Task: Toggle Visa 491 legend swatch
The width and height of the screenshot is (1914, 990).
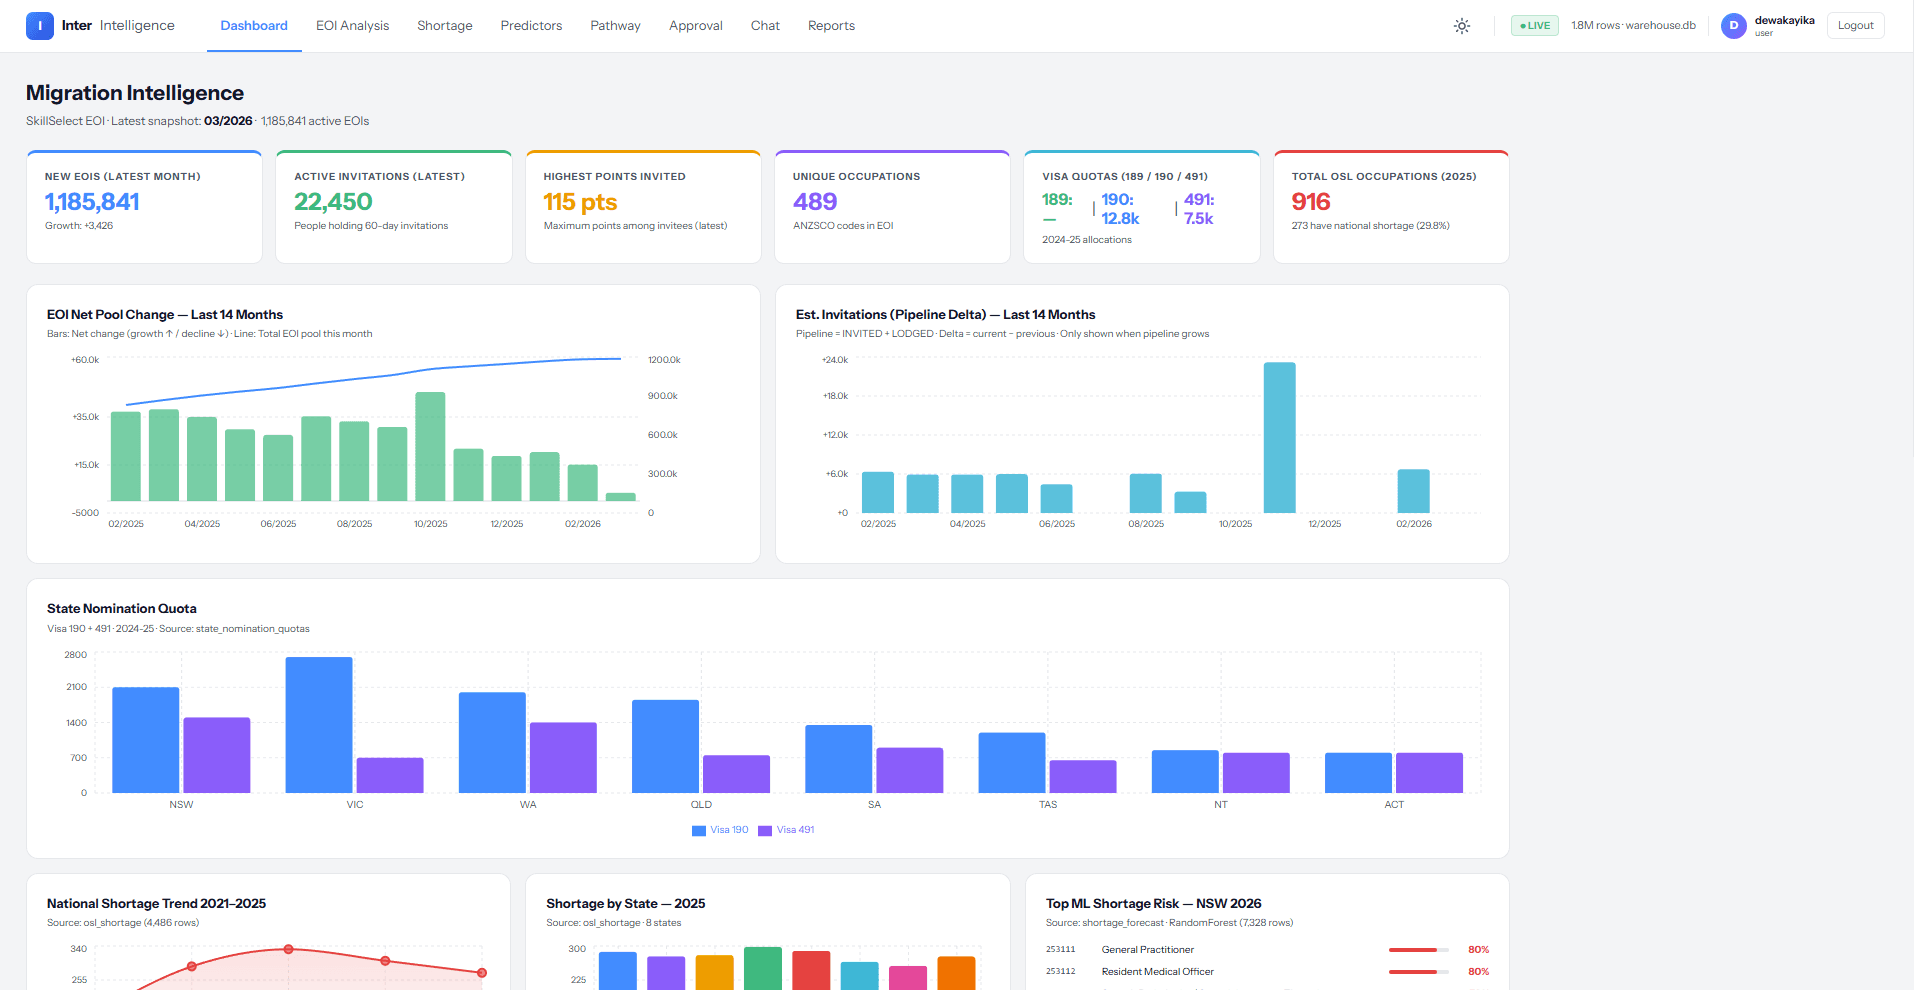Action: tap(765, 831)
